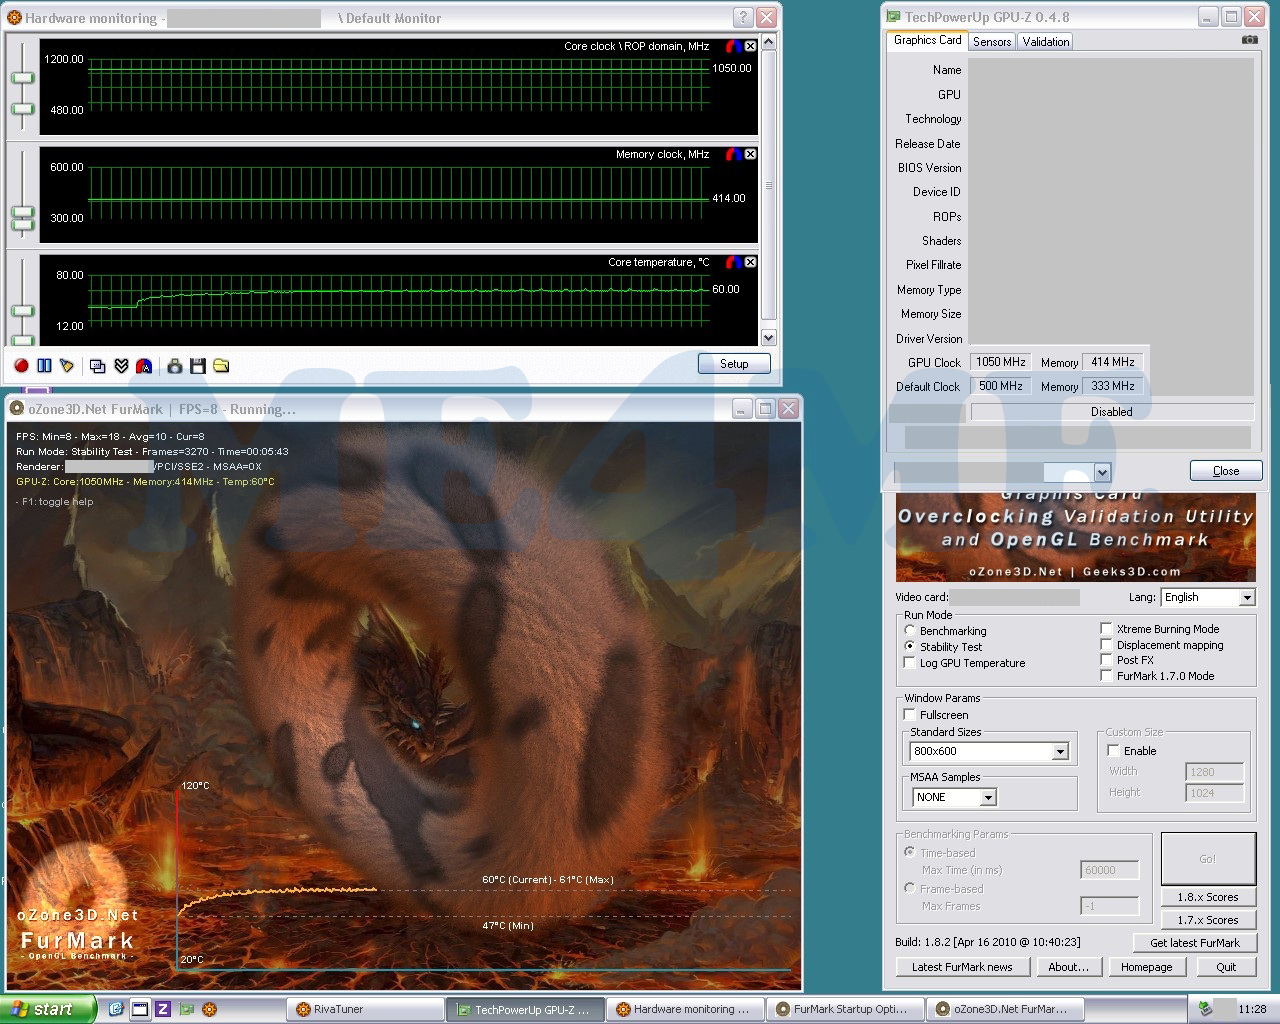Save monitoring log with the floppy disk icon
This screenshot has height=1024, width=1280.
tap(197, 366)
